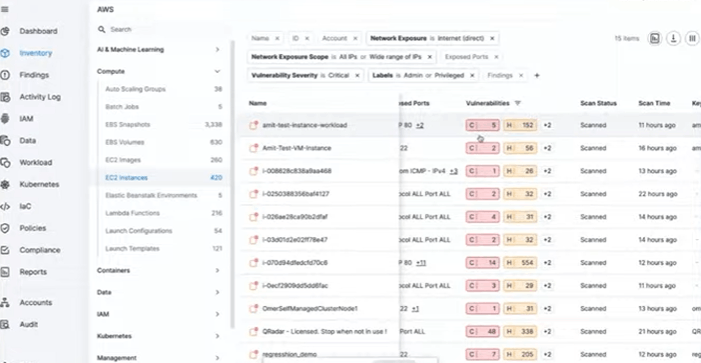Open the regresshion_demo instance
Image resolution: width=701 pixels, height=363 pixels.
(290, 355)
